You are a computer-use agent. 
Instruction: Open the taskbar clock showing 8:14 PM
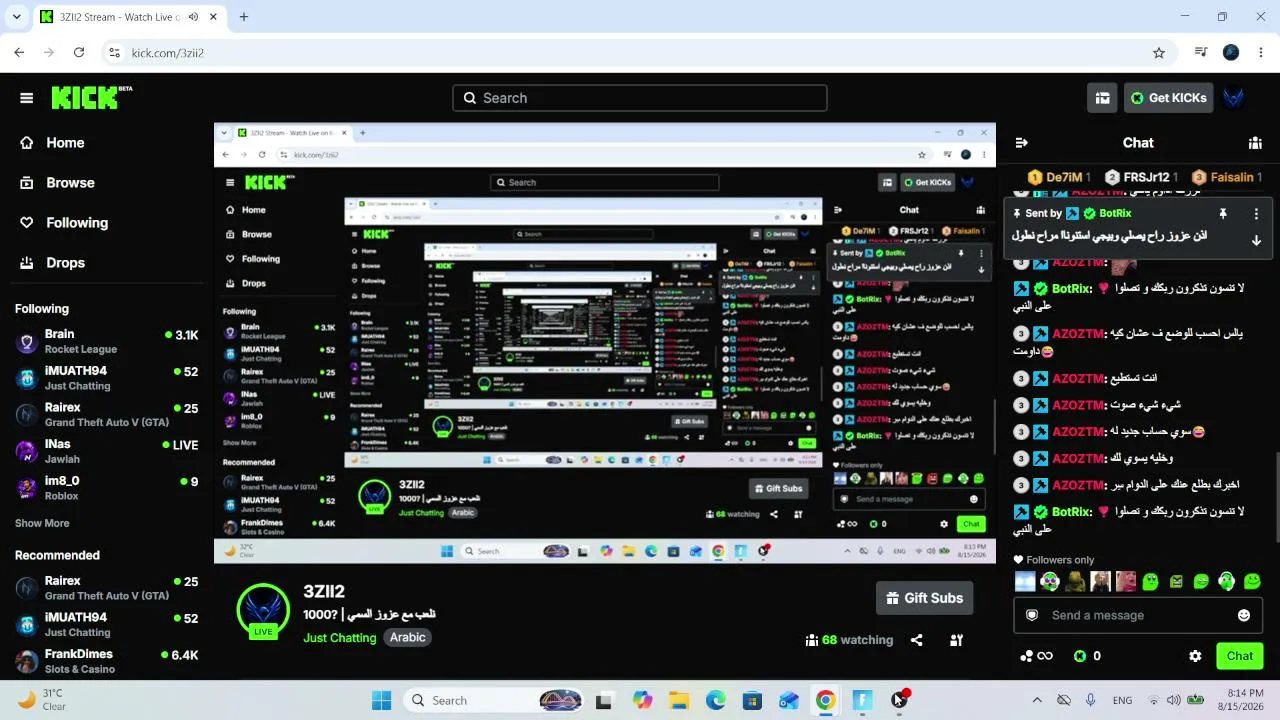(x=1238, y=700)
